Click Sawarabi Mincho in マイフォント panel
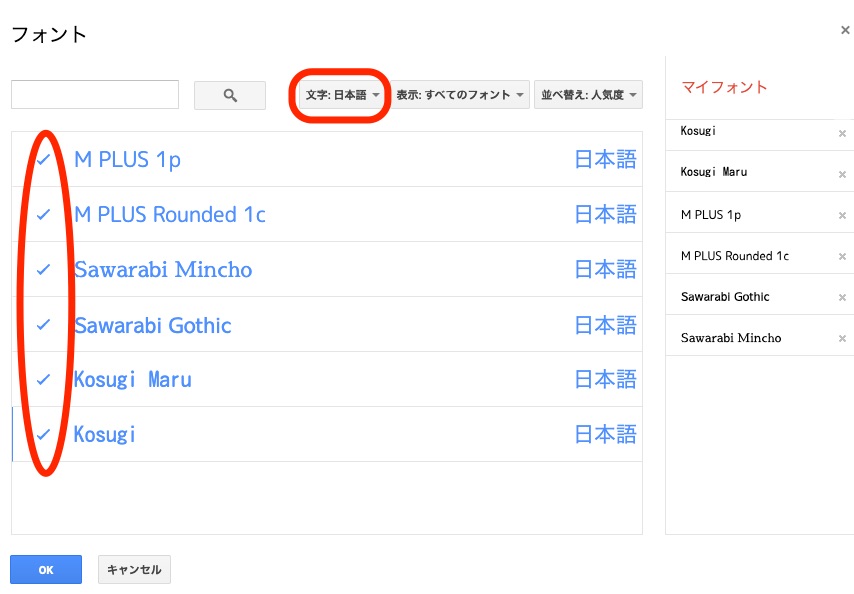 [x=731, y=338]
